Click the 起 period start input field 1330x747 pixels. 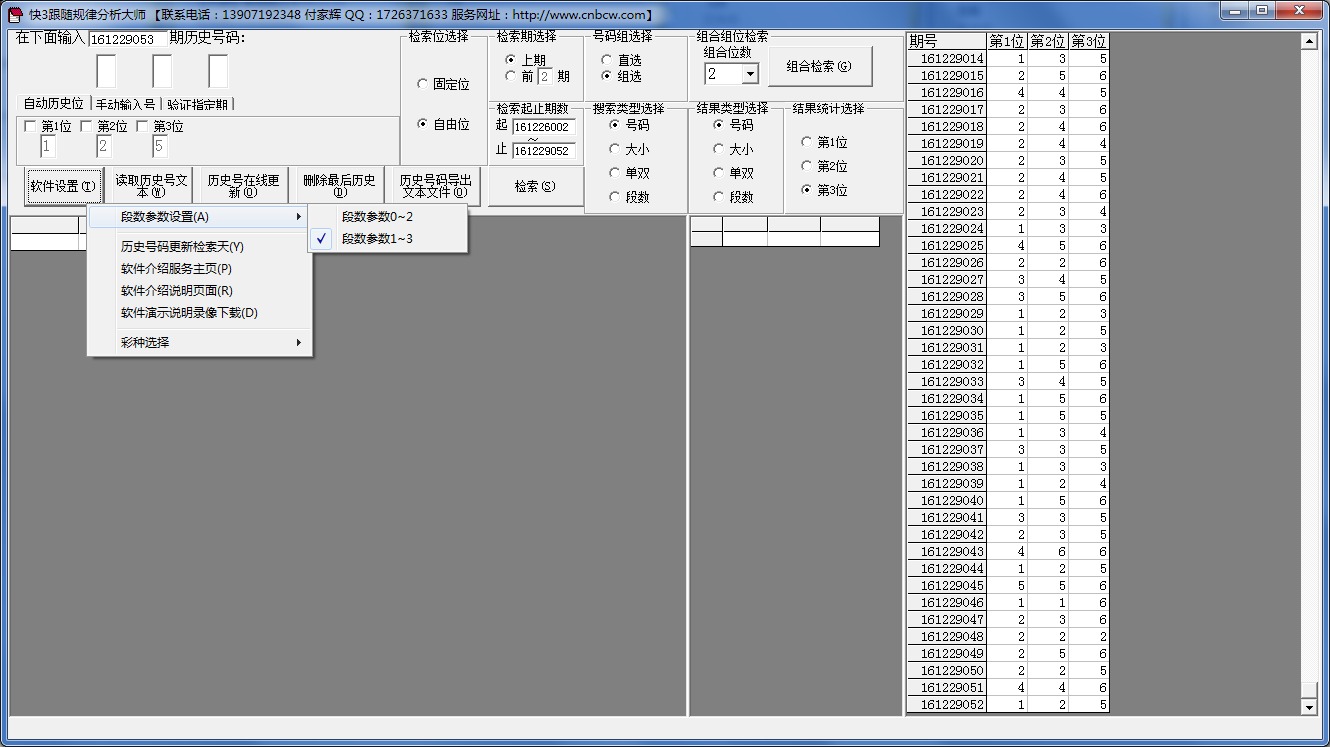tap(543, 127)
